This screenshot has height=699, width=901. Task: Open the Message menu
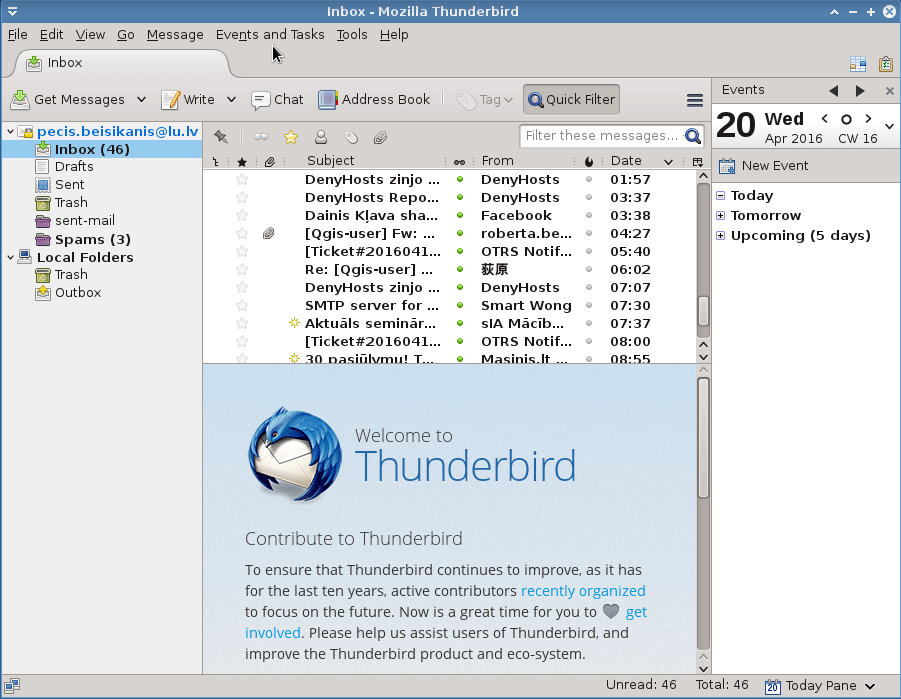click(175, 34)
